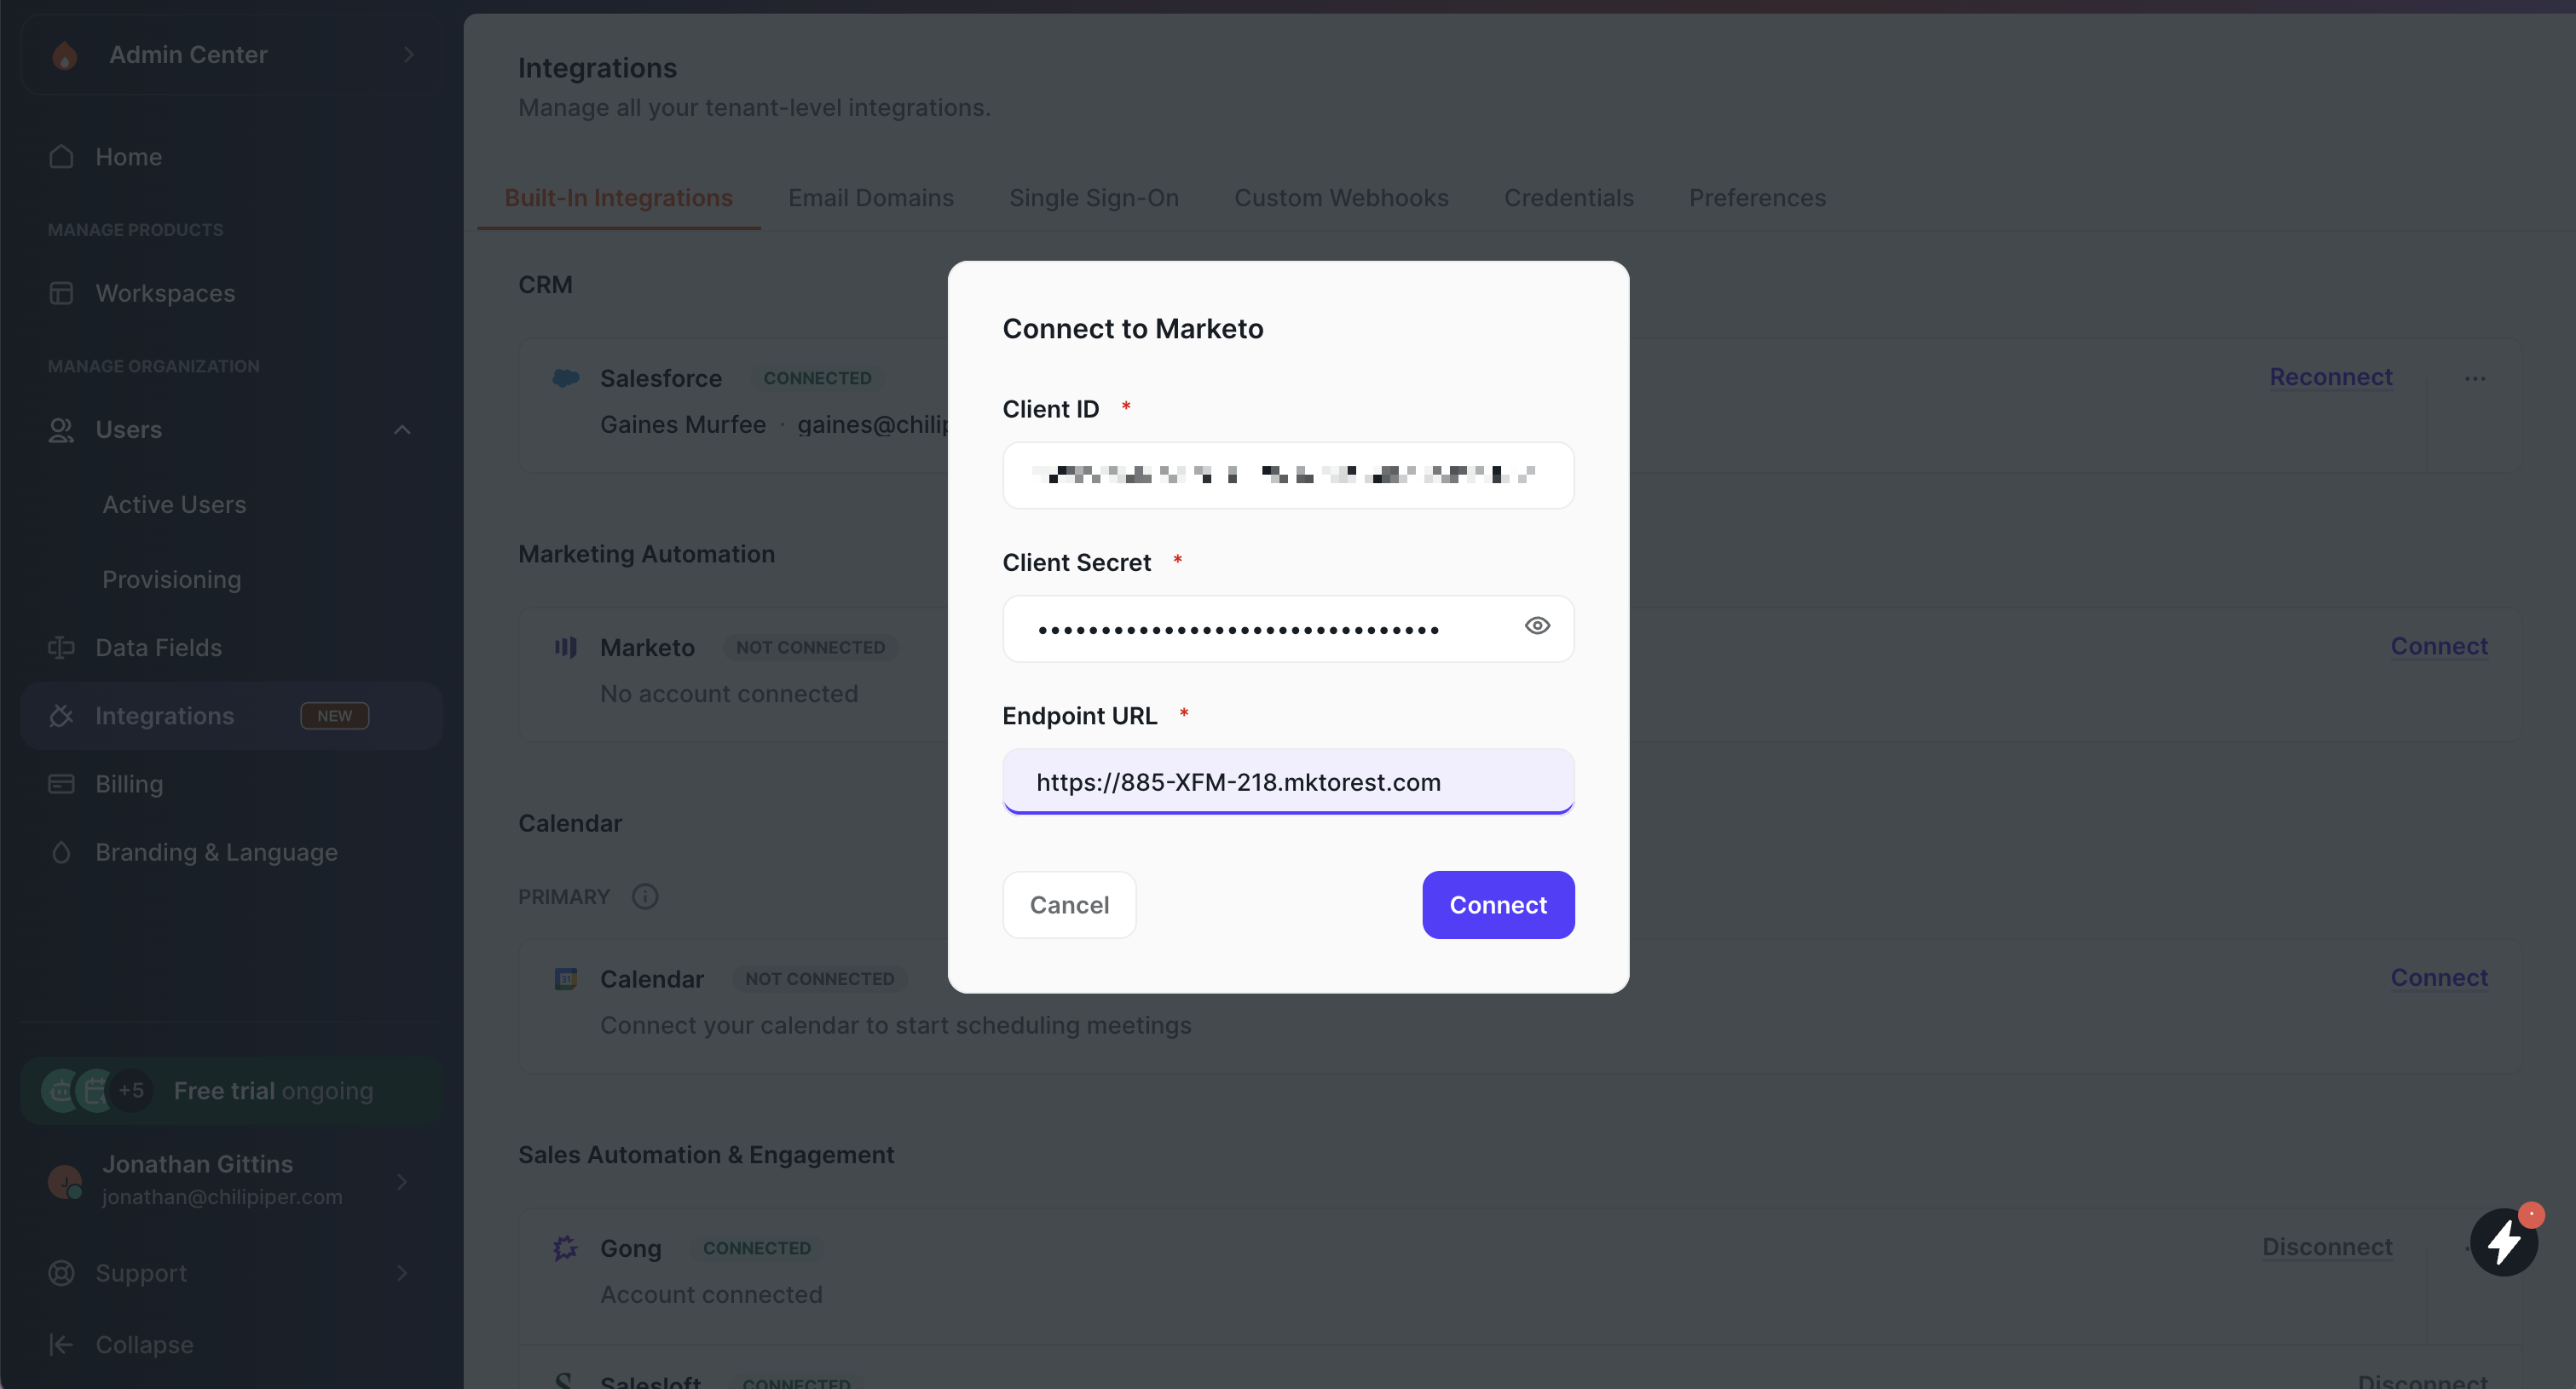Collapse the Users submenu chevron
Screen dimensions: 2576x1389
402,430
